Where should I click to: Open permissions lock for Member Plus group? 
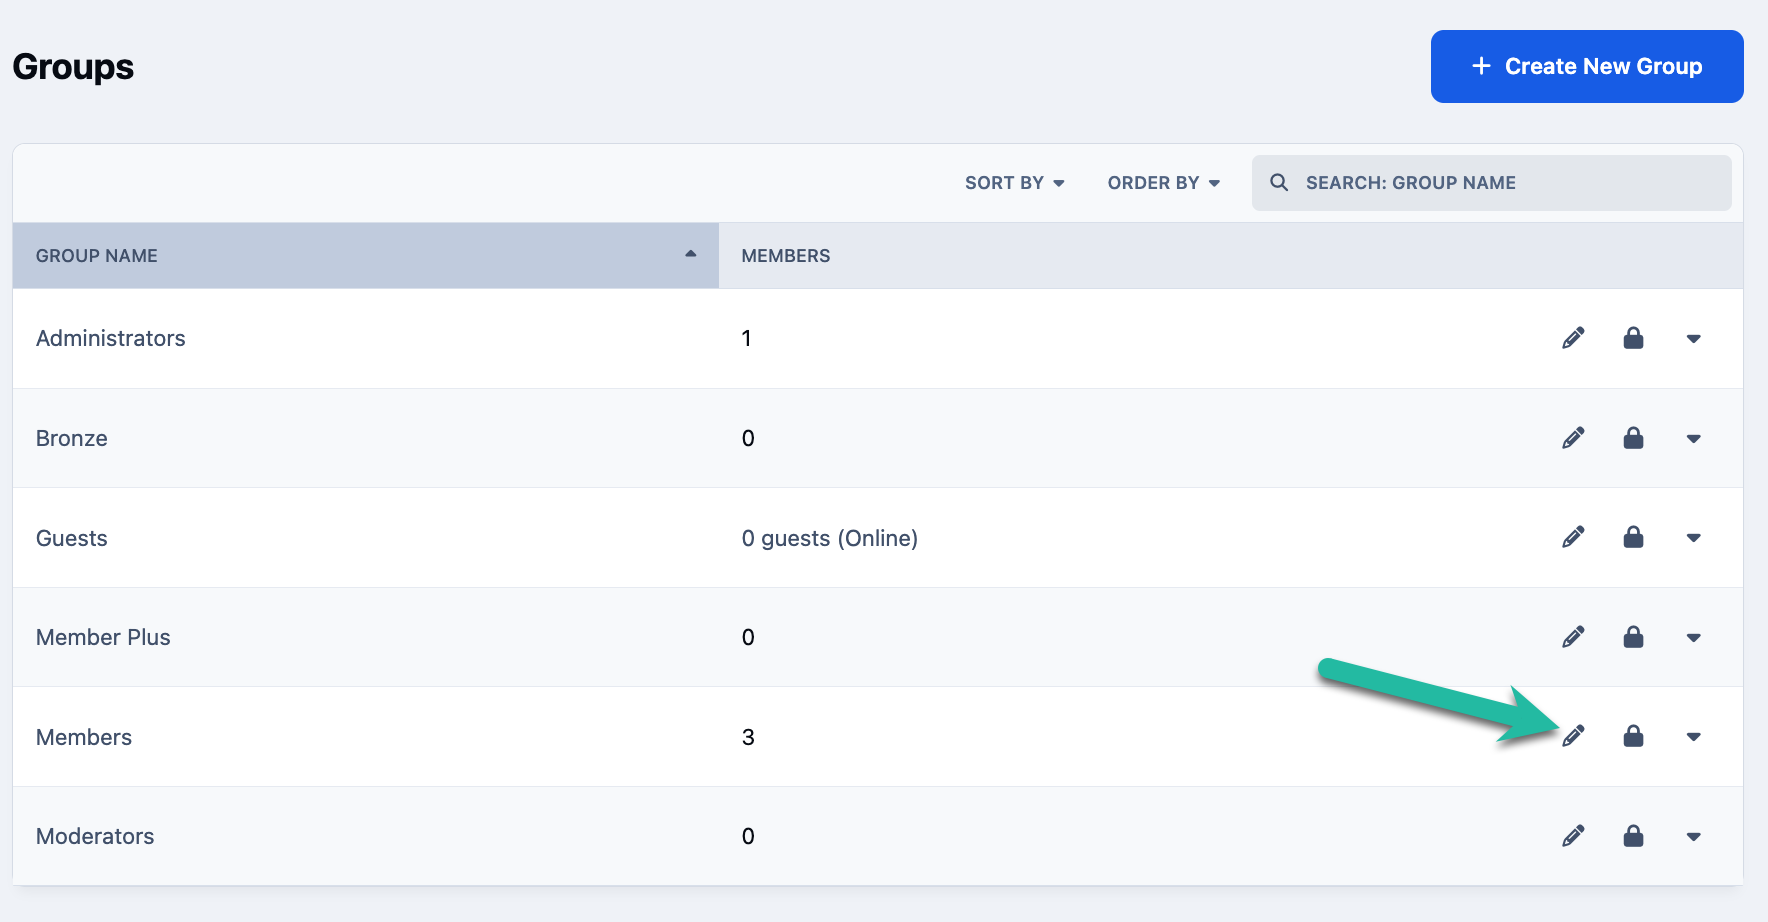click(1633, 637)
